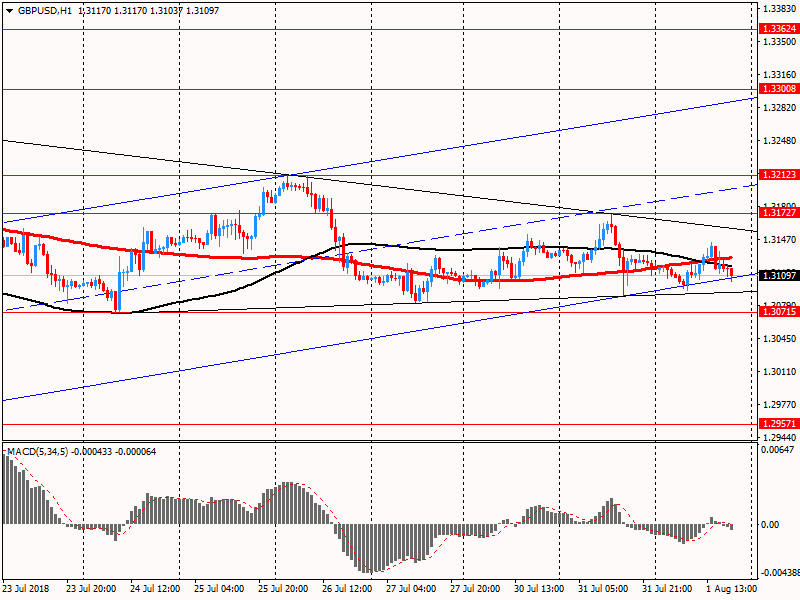Click the 30 Jul 13:00 time label
This screenshot has height=600, width=800.
539,589
